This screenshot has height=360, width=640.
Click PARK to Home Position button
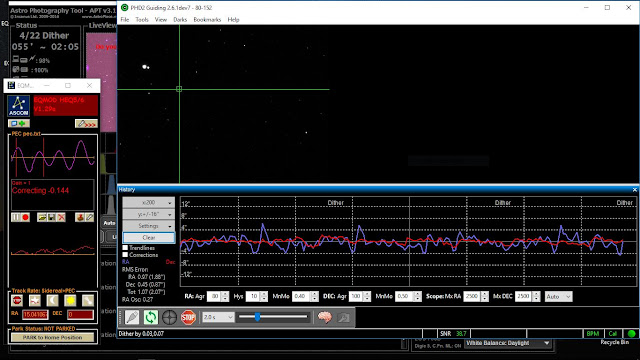53,338
